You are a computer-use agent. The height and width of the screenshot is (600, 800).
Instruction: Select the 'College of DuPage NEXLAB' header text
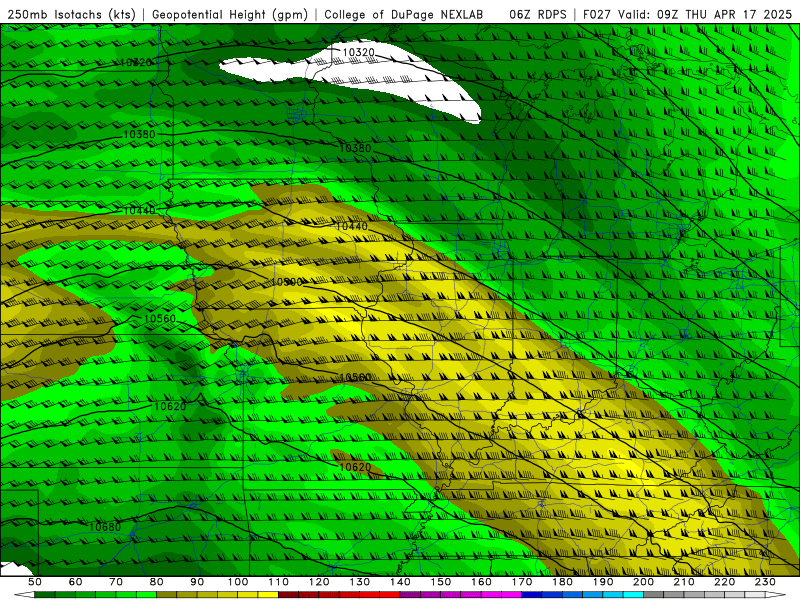coord(404,14)
